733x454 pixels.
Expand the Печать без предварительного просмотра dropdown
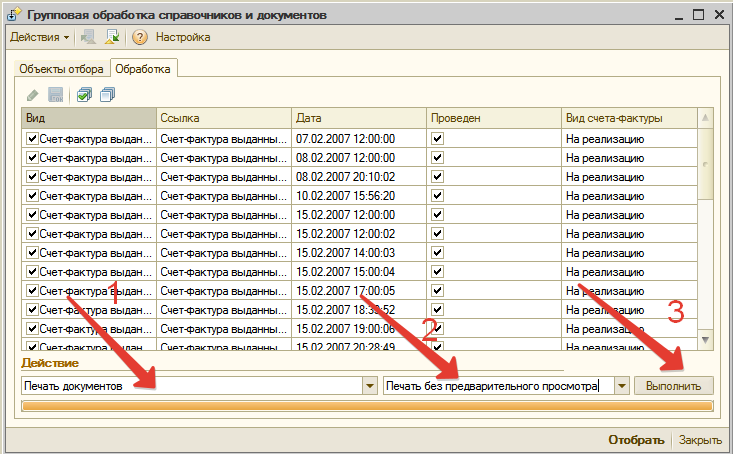622,385
